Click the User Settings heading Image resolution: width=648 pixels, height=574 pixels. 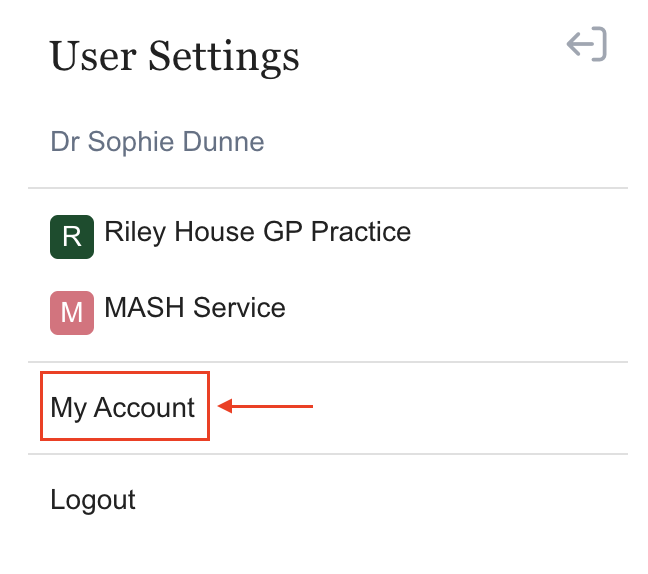click(x=174, y=56)
